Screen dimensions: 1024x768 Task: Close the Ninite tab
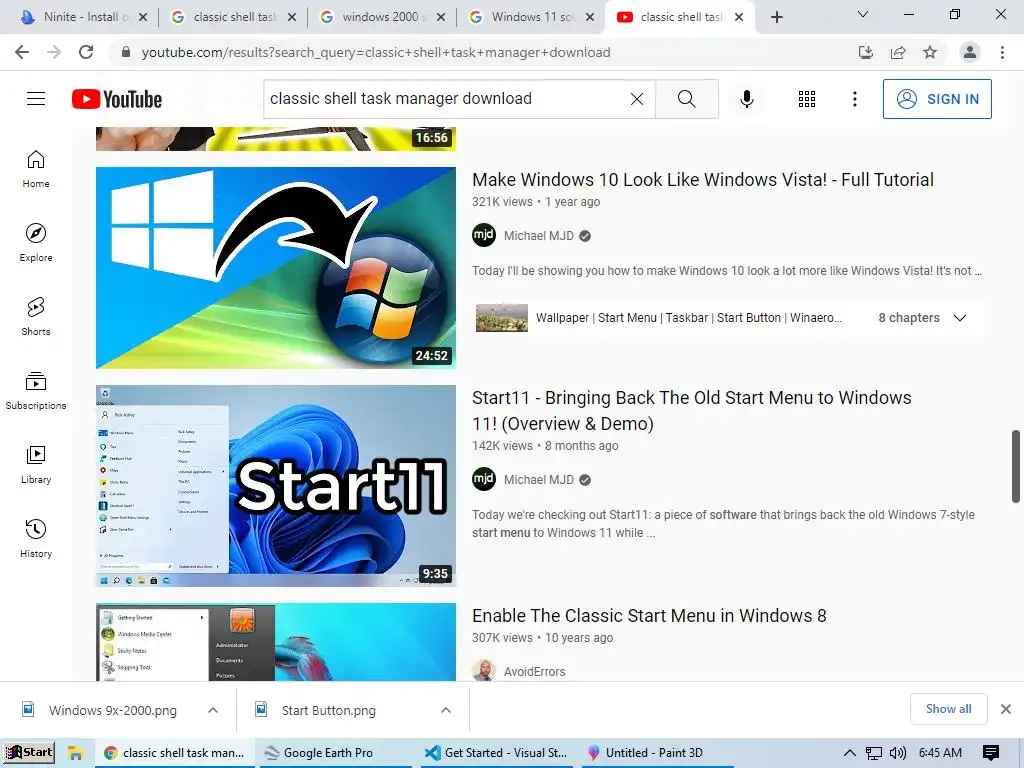click(143, 17)
